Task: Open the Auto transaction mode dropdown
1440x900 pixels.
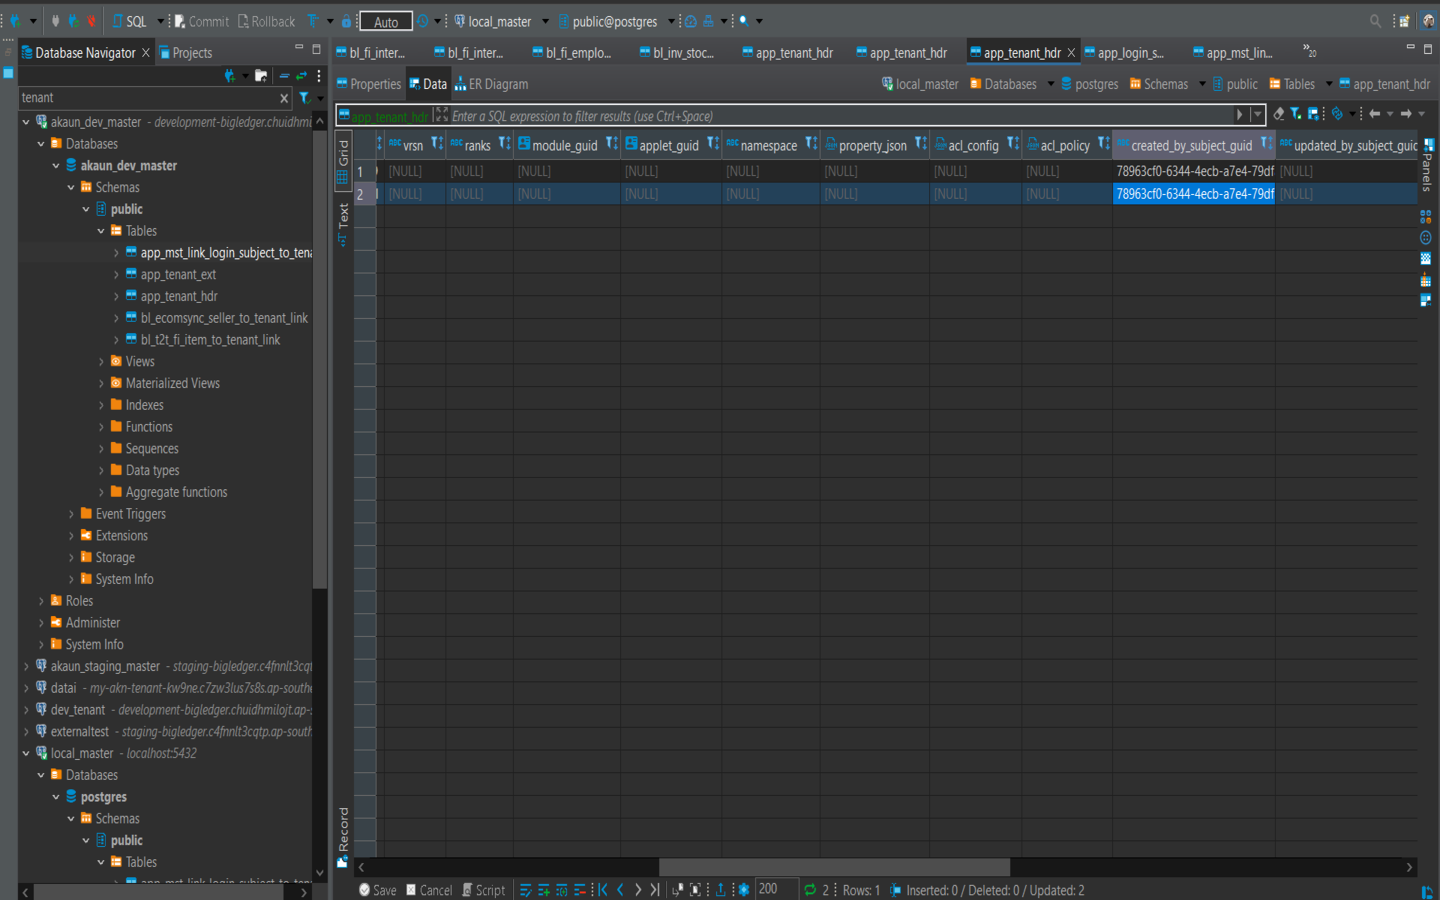Action: pos(386,21)
